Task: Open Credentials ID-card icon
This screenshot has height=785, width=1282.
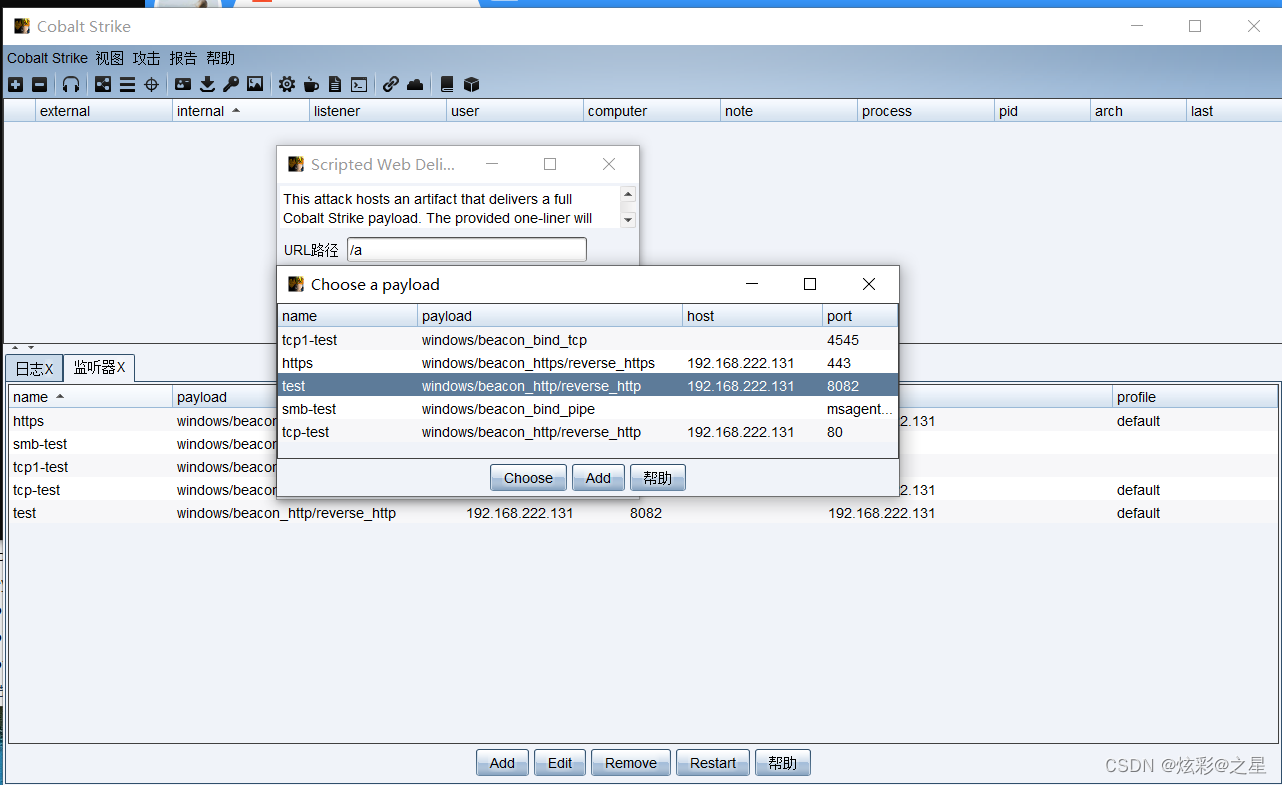Action: (x=183, y=85)
